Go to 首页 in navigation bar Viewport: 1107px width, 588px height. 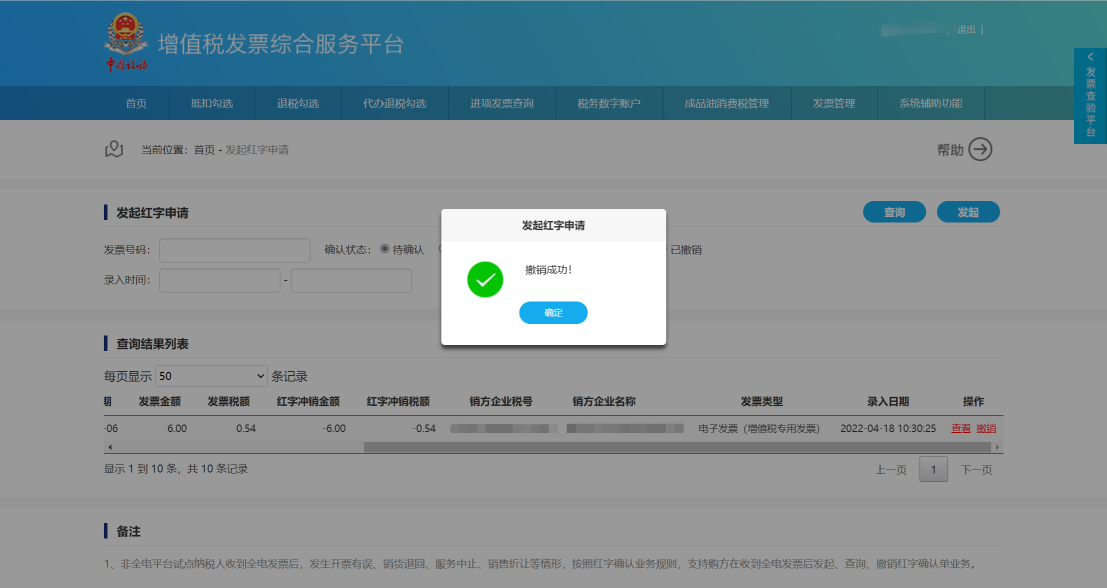(136, 104)
